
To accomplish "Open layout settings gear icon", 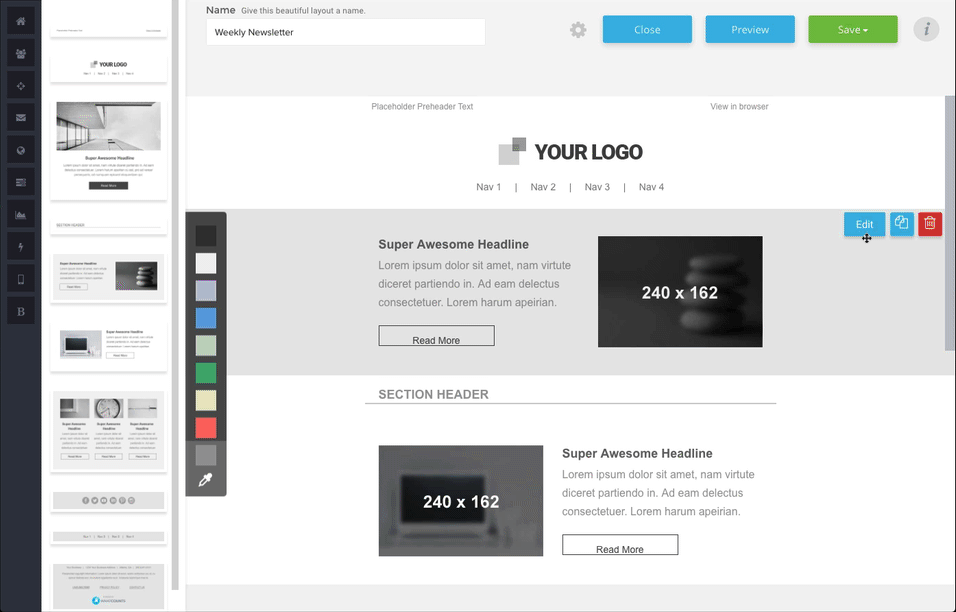I will [578, 30].
